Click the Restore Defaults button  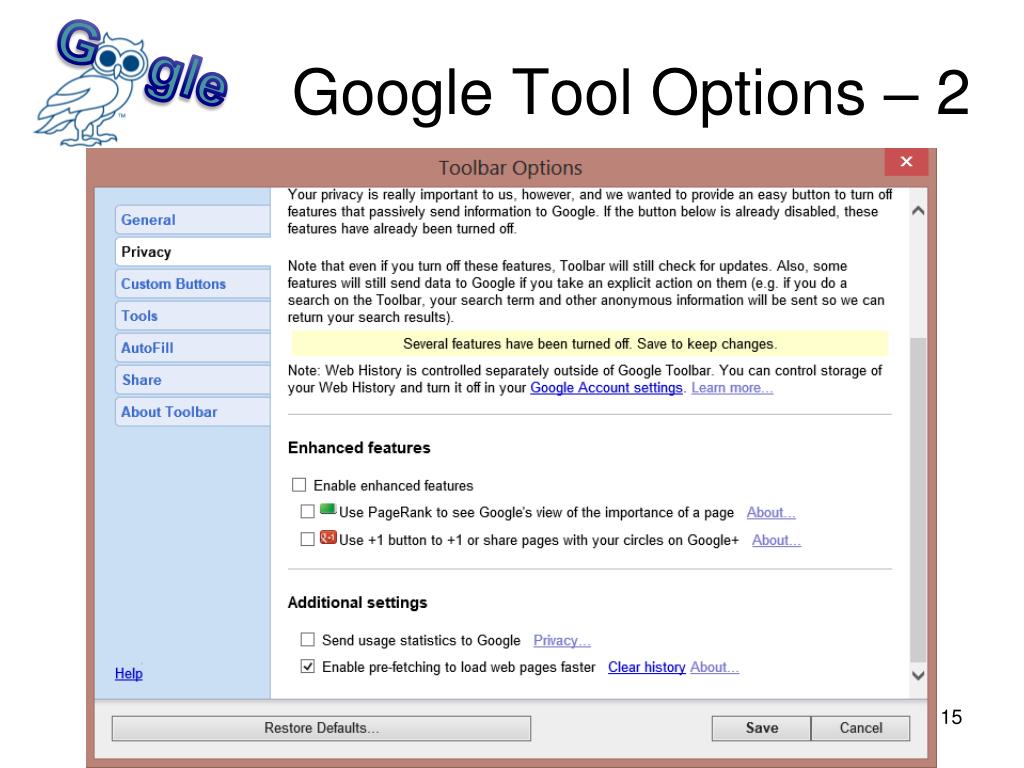(x=321, y=728)
